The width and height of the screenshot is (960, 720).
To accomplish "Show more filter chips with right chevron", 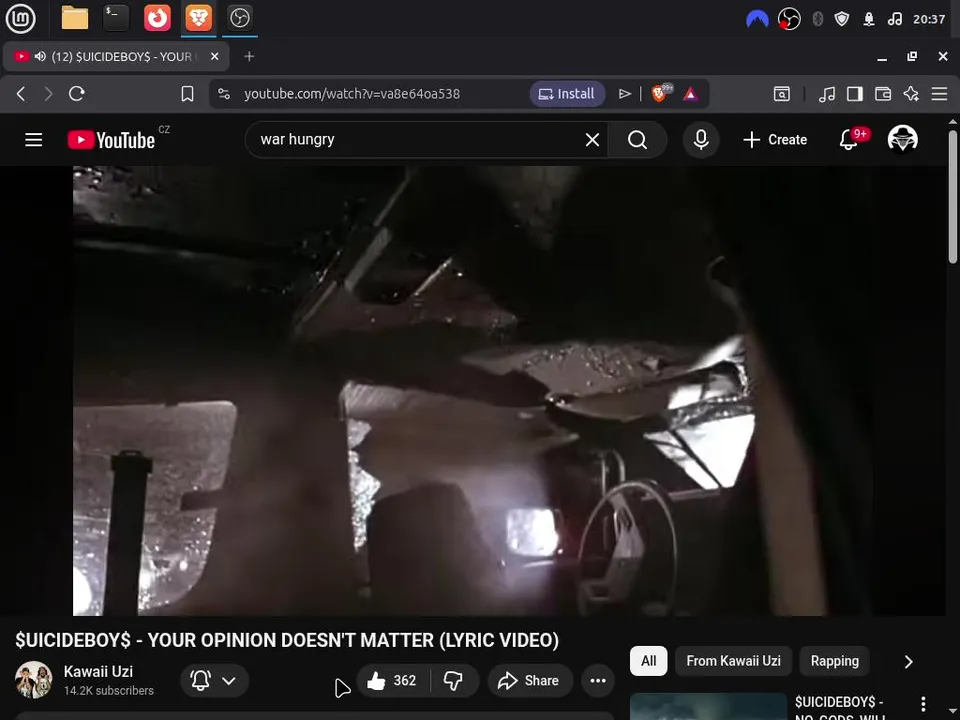I will click(x=909, y=662).
